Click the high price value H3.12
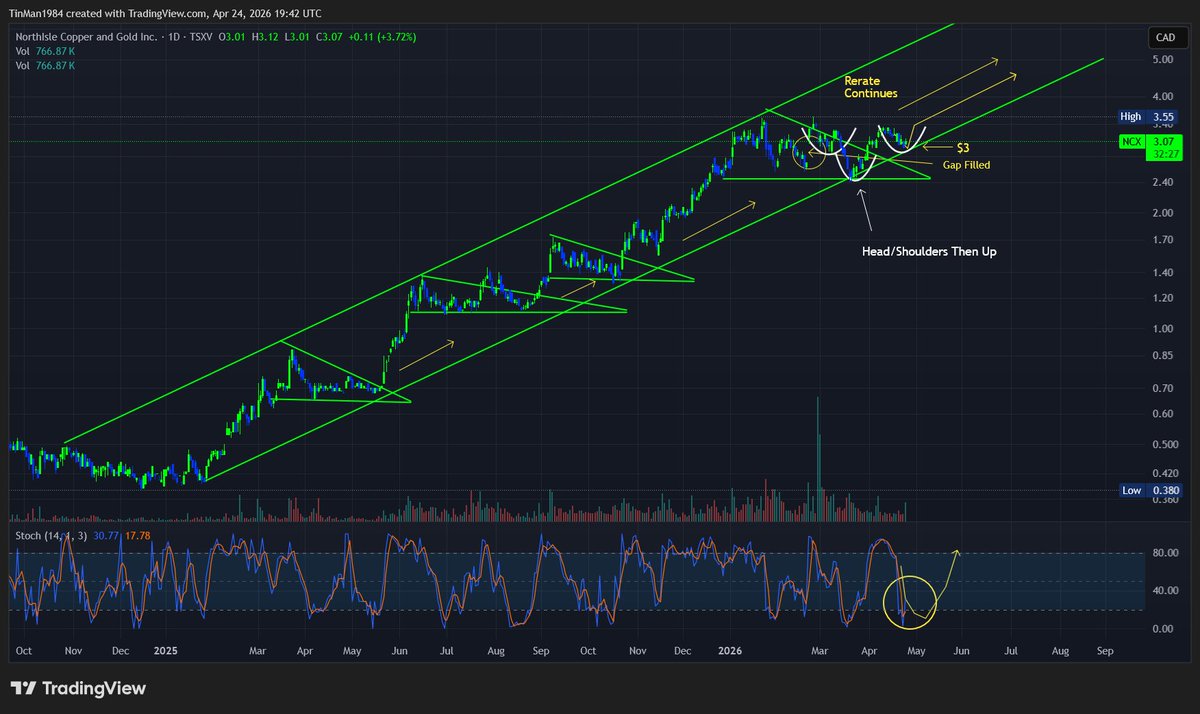 (x=263, y=37)
